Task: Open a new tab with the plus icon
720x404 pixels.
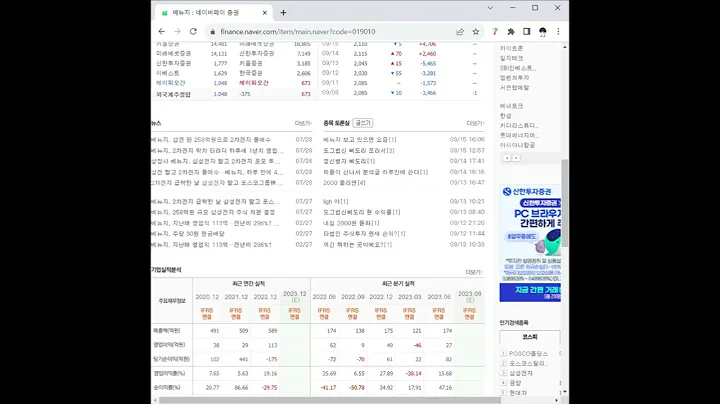Action: (283, 13)
